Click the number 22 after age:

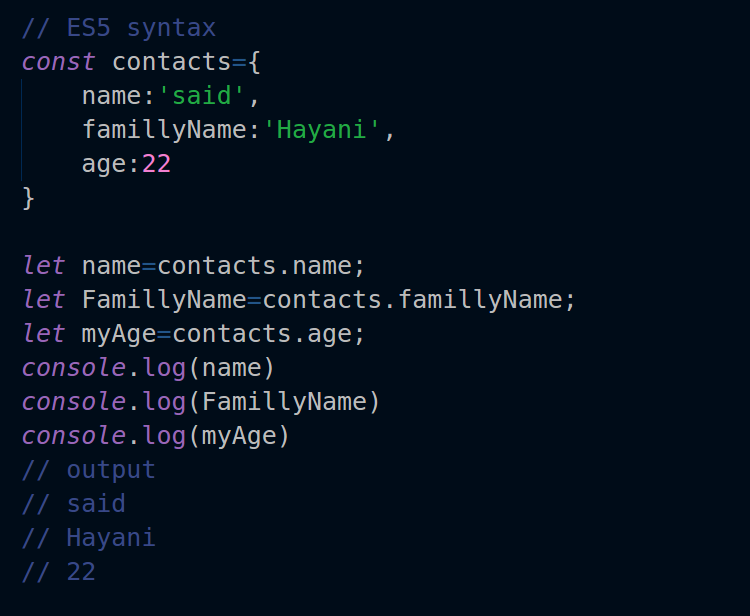(157, 163)
